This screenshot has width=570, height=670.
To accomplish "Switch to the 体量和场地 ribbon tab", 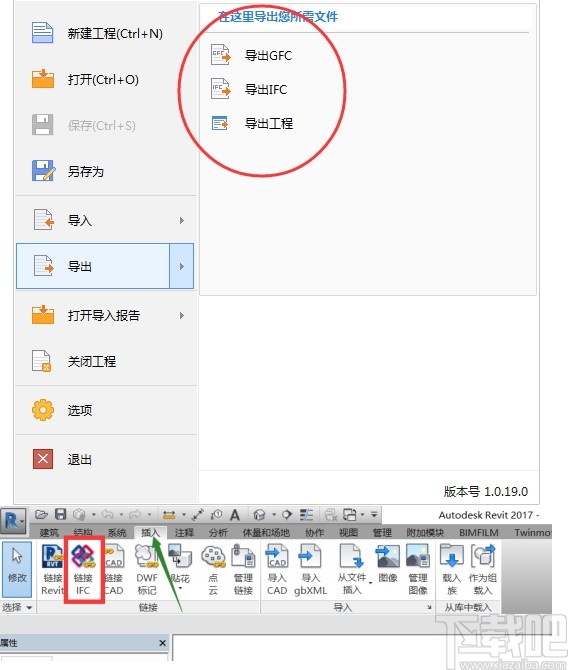I will pos(266,532).
